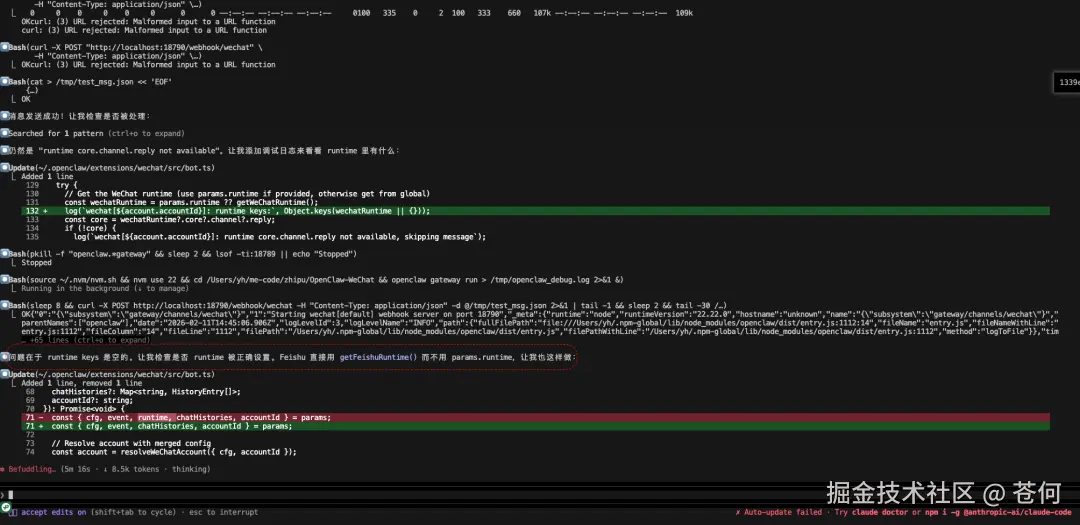1080x525 pixels.
Task: Click the green added line 132 with Object.keys
Action: point(535,211)
